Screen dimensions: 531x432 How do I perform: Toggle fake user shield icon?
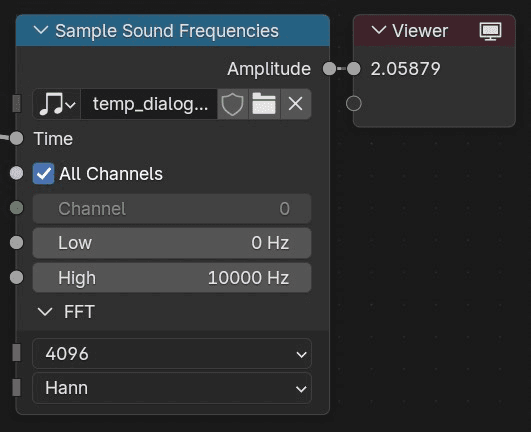233,104
